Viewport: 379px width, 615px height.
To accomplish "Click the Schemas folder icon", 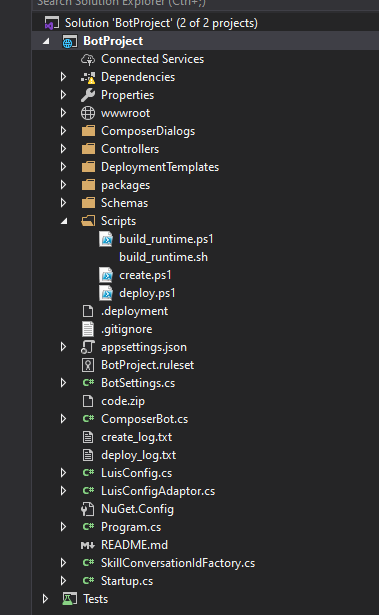I will (88, 203).
